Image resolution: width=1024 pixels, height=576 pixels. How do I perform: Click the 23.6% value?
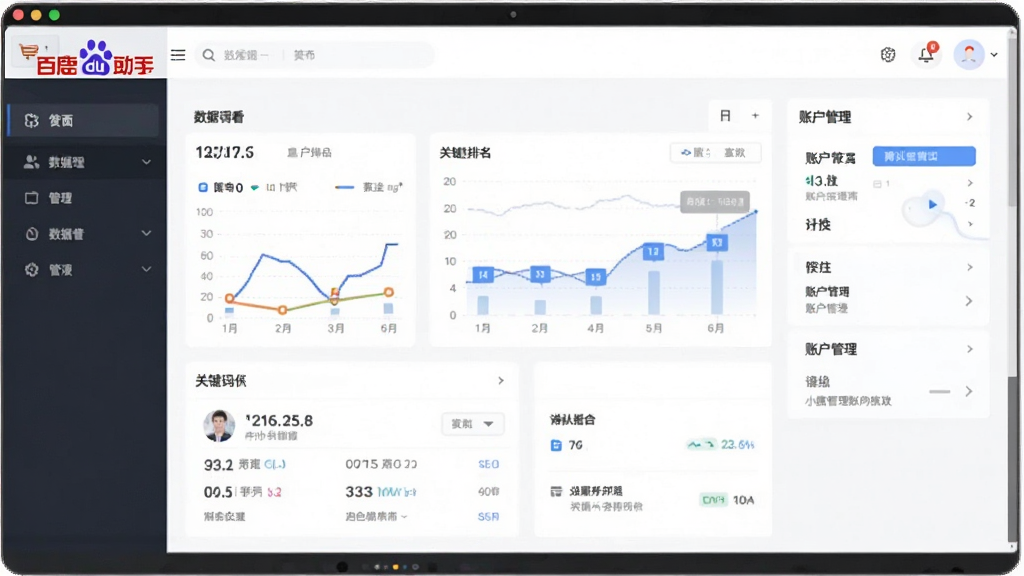tap(738, 445)
